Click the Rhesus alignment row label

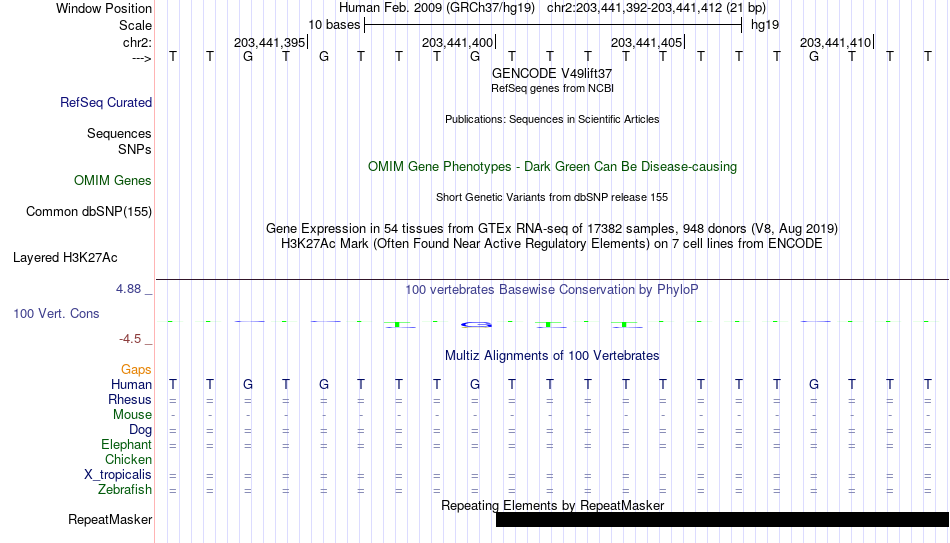click(x=130, y=400)
